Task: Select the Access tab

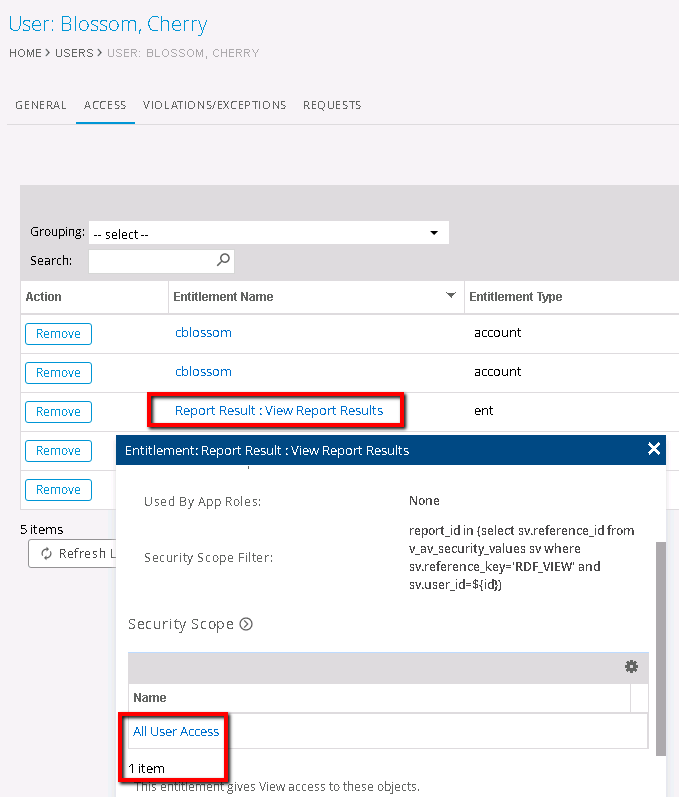Action: pyautogui.click(x=105, y=105)
